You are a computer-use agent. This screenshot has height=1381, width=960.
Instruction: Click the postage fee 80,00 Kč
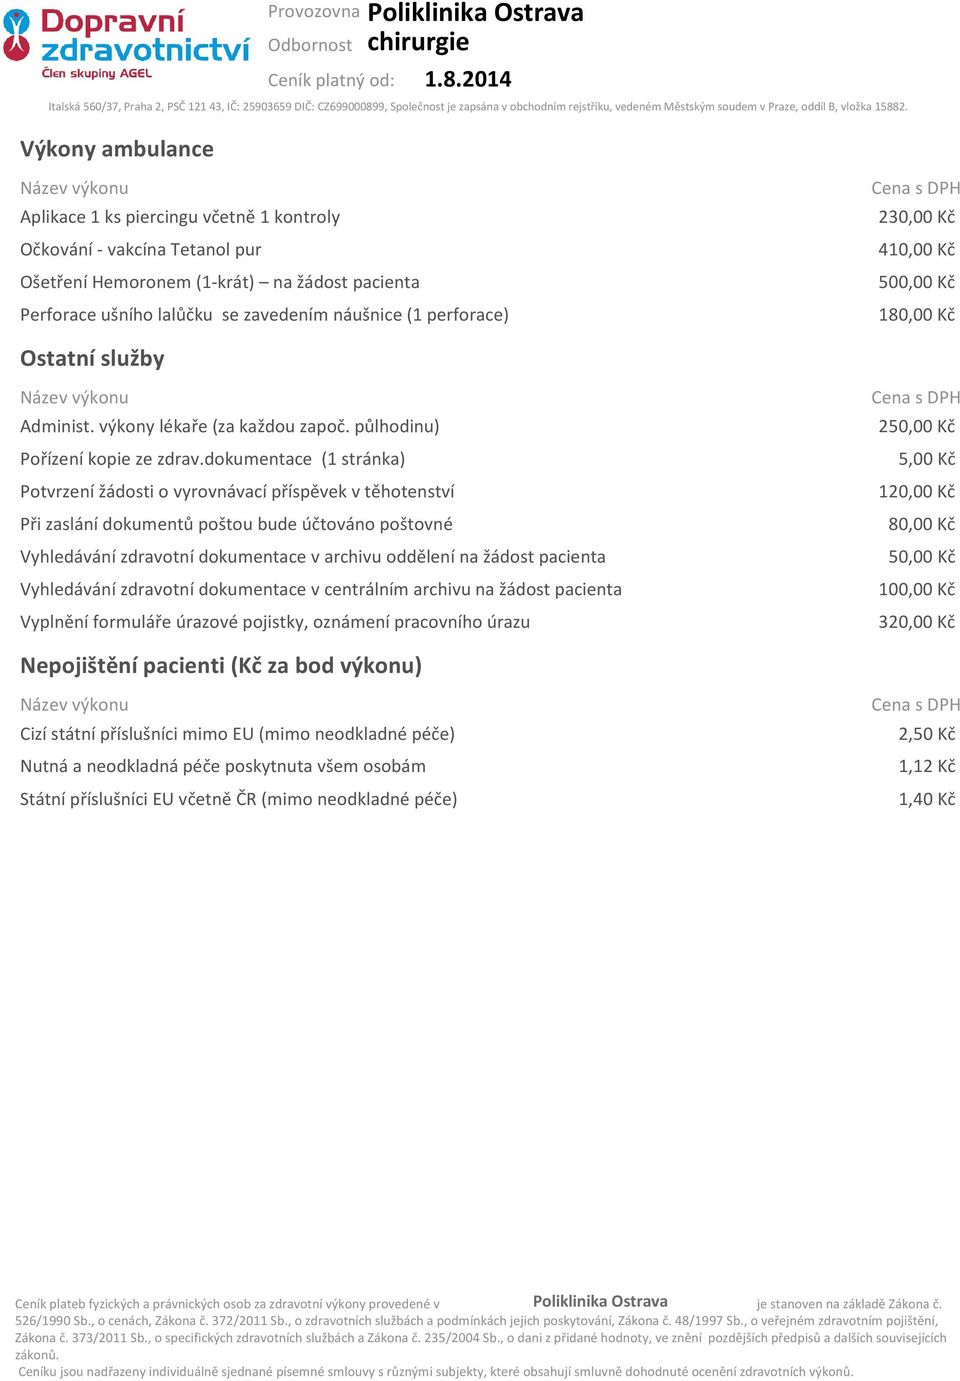pyautogui.click(x=922, y=524)
